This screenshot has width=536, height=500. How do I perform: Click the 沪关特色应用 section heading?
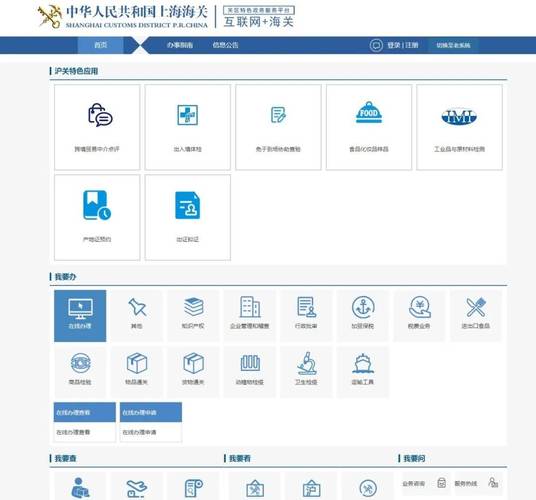click(76, 71)
